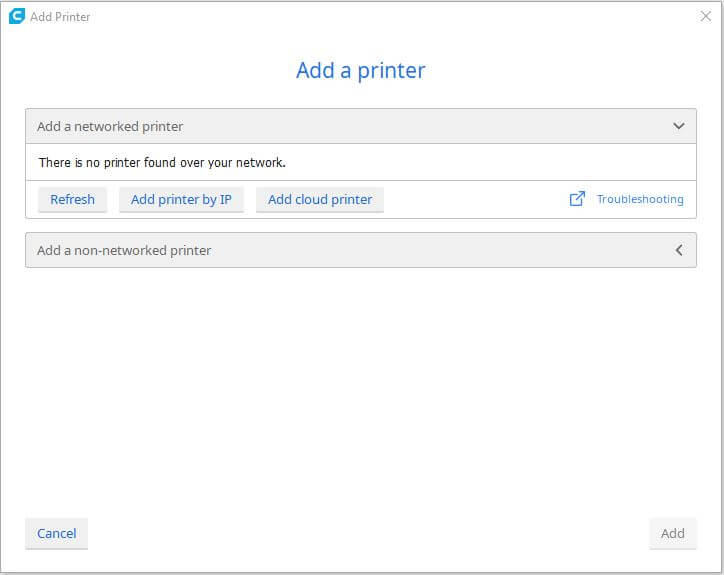This screenshot has width=724, height=575.
Task: Click empty space right of the no-printer message
Action: point(490,162)
